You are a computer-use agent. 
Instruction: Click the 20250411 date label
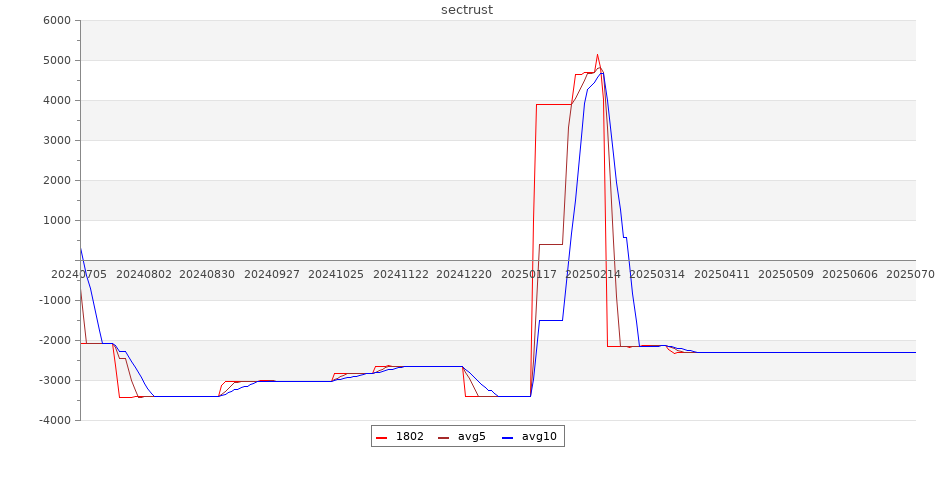(x=722, y=273)
